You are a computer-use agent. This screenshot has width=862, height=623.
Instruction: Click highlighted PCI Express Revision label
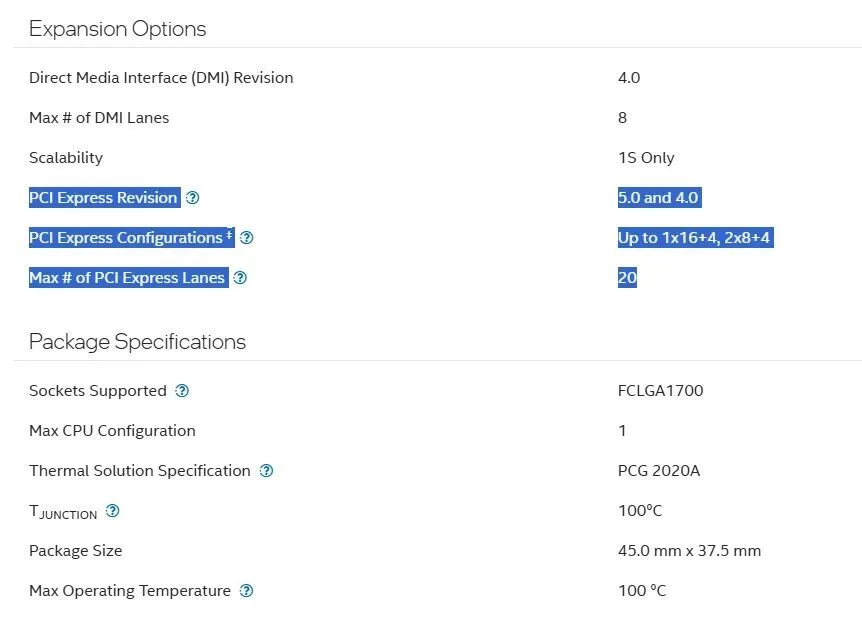coord(103,198)
